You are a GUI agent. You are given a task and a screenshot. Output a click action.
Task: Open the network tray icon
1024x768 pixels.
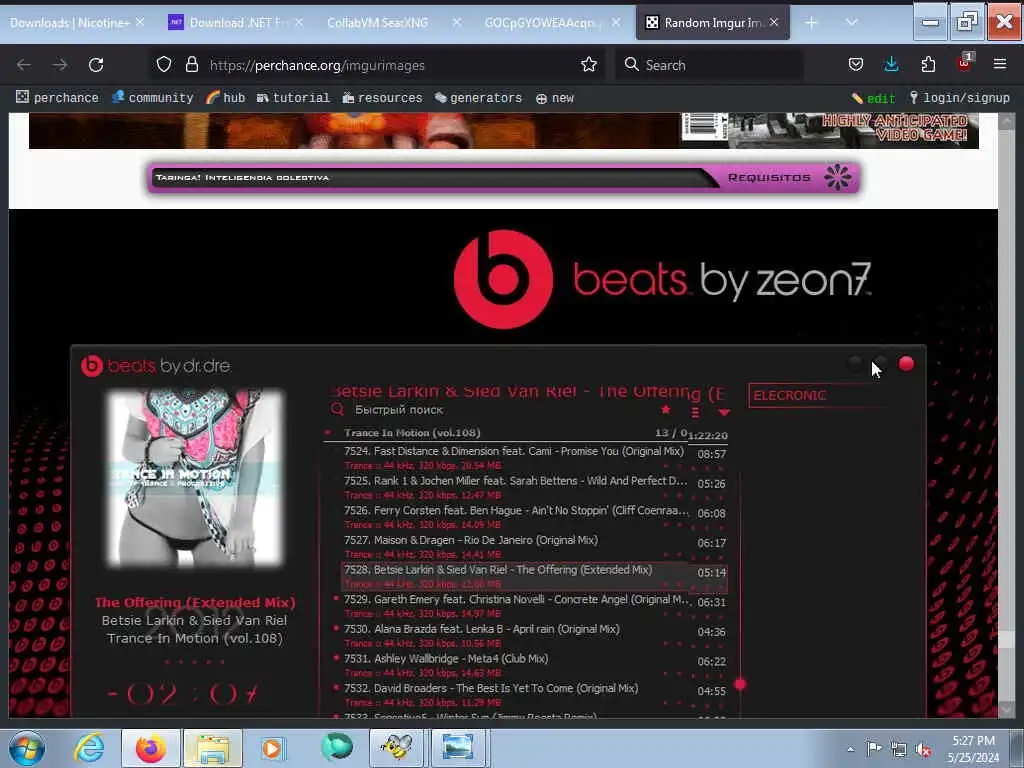[899, 749]
